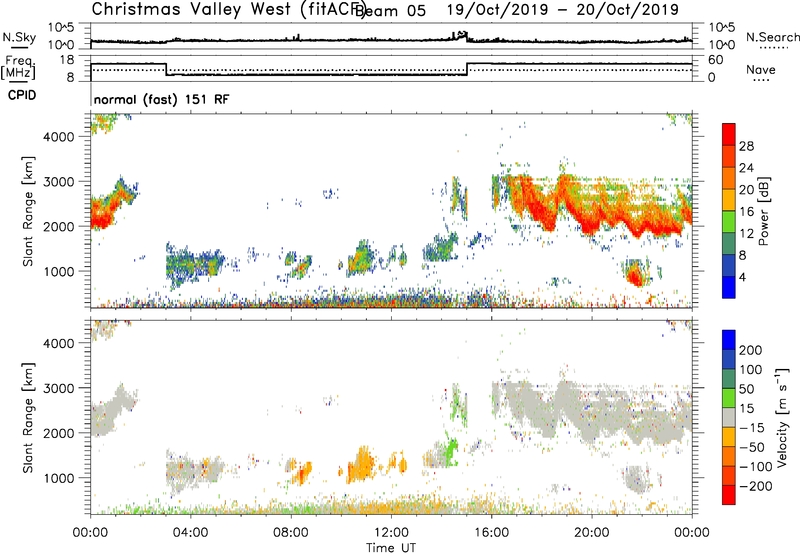The image size is (800, 554).
Task: Click the blue bottom of the Power color bar
Action: point(729,287)
